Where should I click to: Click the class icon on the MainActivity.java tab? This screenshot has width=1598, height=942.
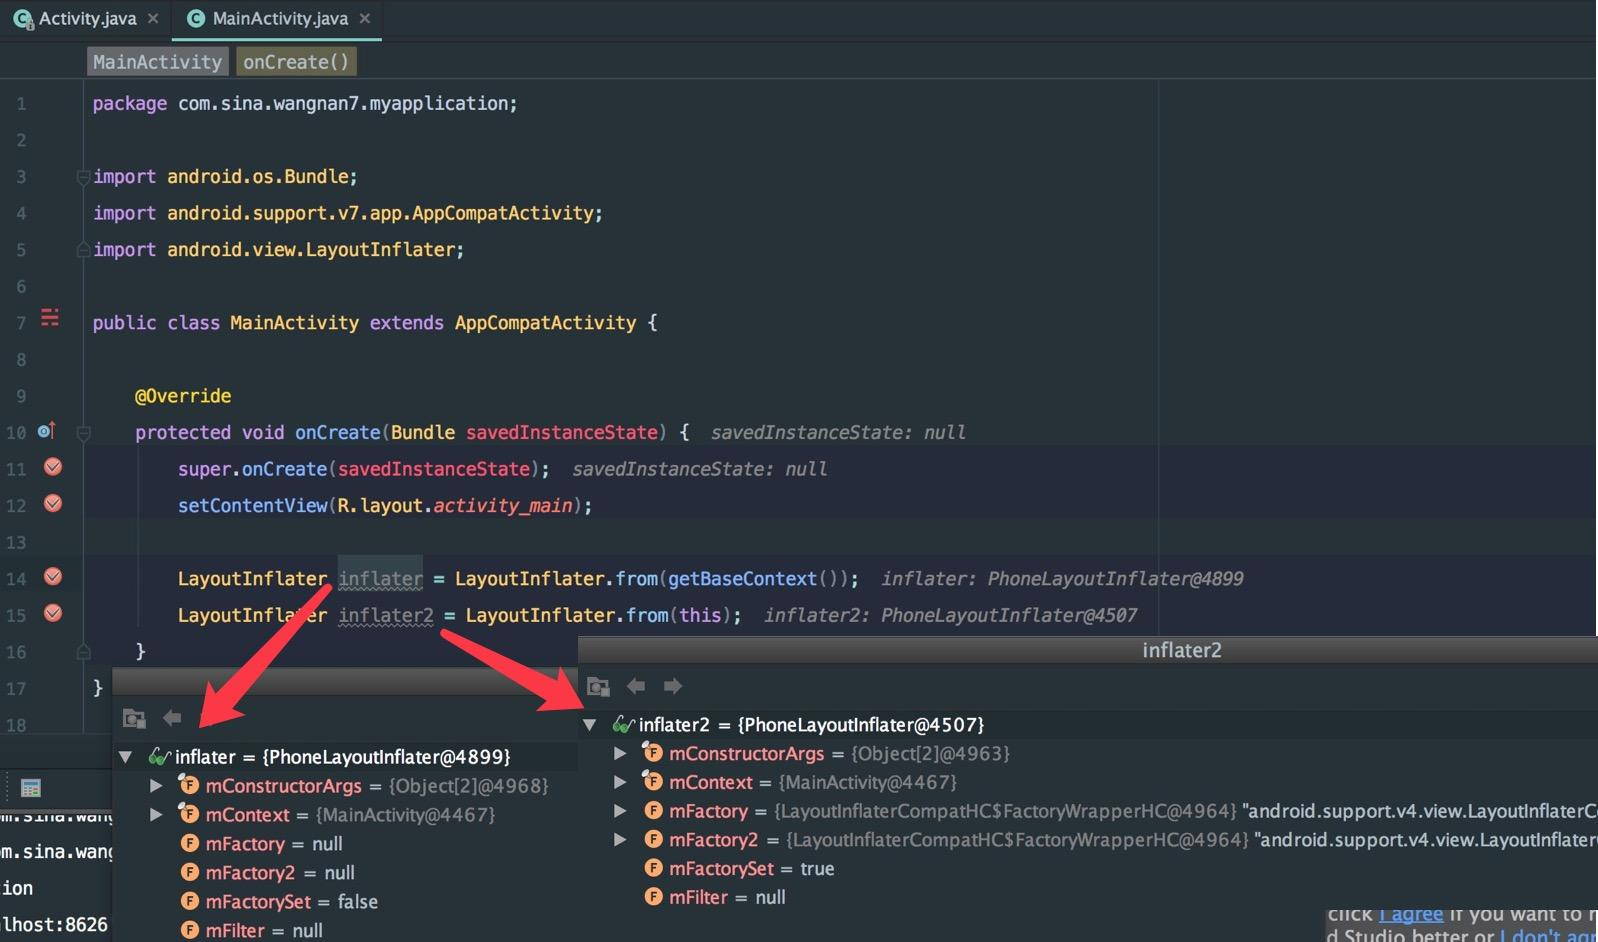coord(196,19)
